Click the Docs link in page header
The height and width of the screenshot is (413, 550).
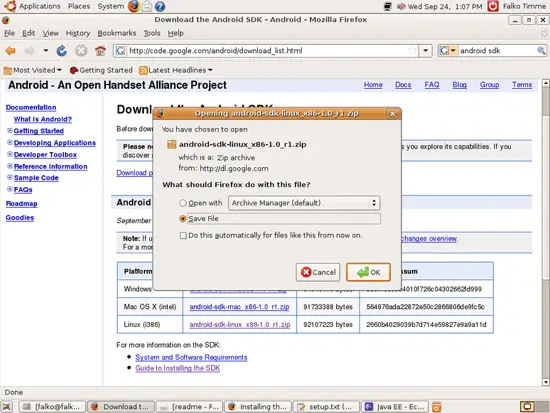(x=403, y=85)
